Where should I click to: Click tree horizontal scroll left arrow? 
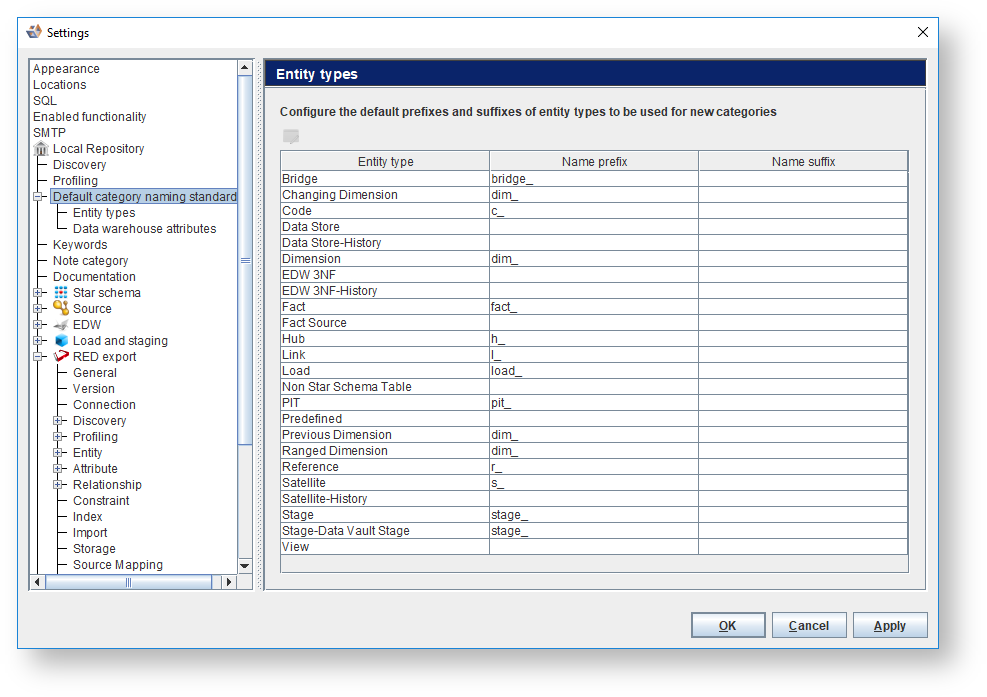pos(37,582)
